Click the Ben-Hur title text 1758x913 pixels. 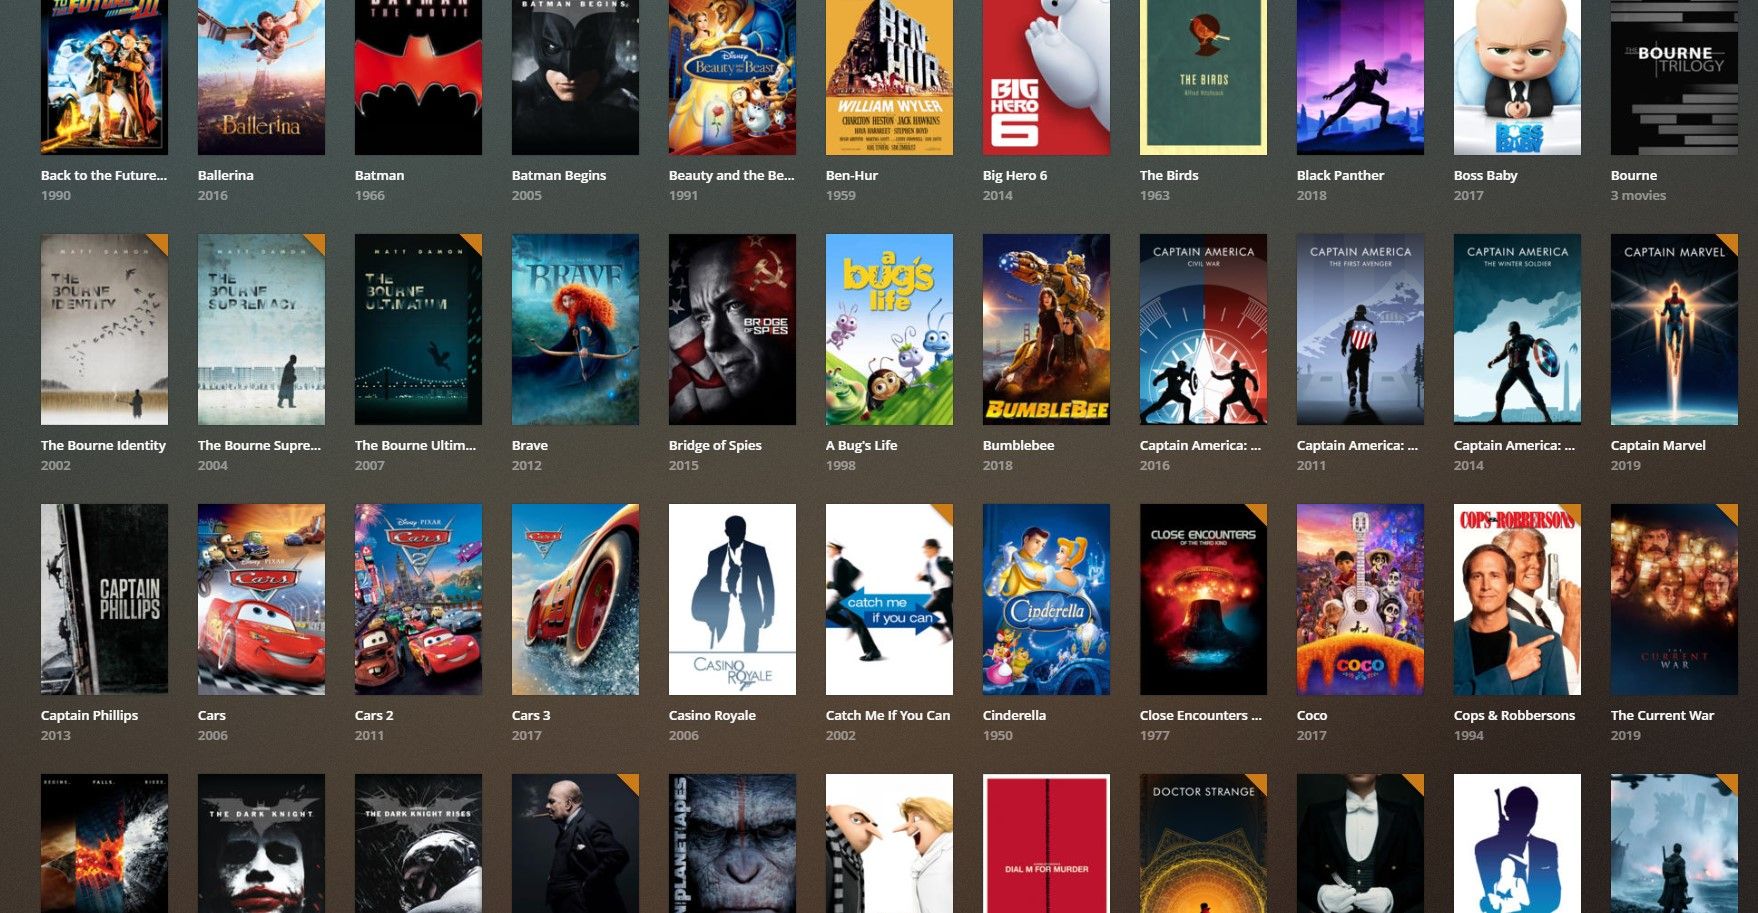pyautogui.click(x=852, y=175)
